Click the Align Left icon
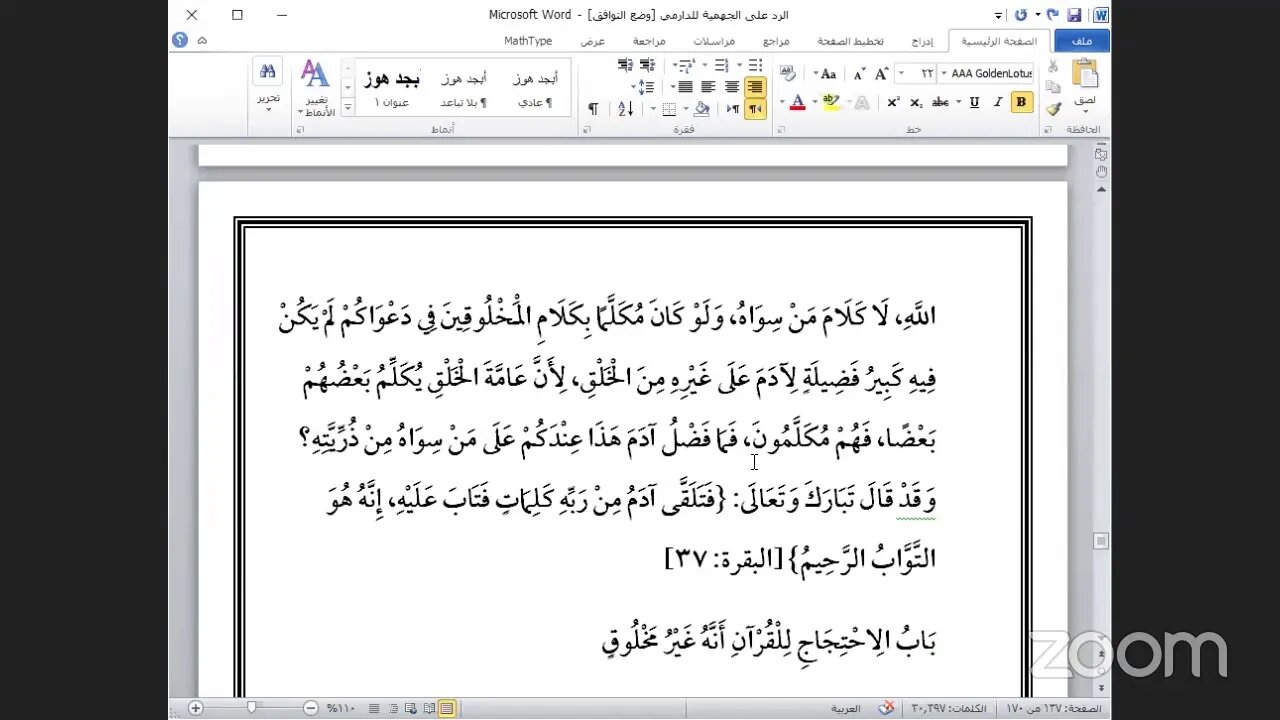This screenshot has height=720, width=1280. click(x=708, y=87)
